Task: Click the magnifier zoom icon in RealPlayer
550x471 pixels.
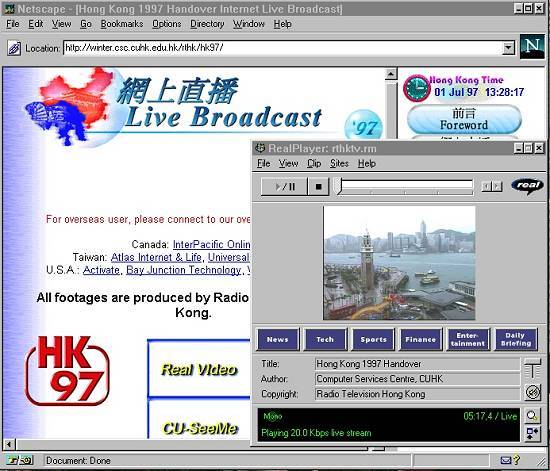Action: [x=532, y=416]
